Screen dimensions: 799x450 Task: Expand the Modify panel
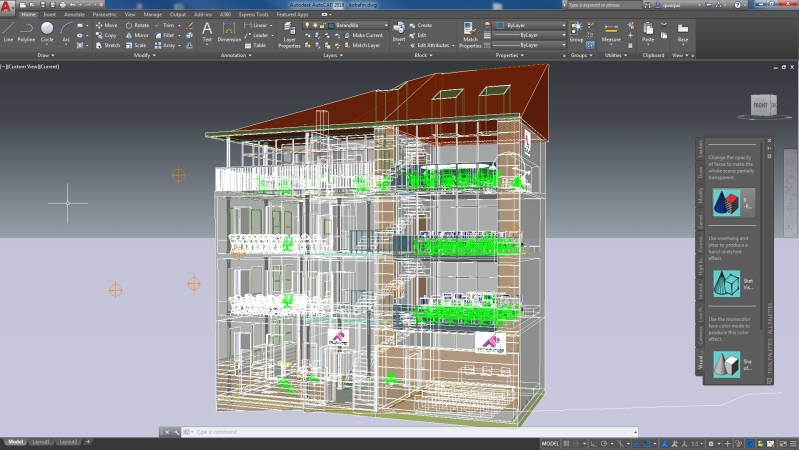(x=146, y=55)
